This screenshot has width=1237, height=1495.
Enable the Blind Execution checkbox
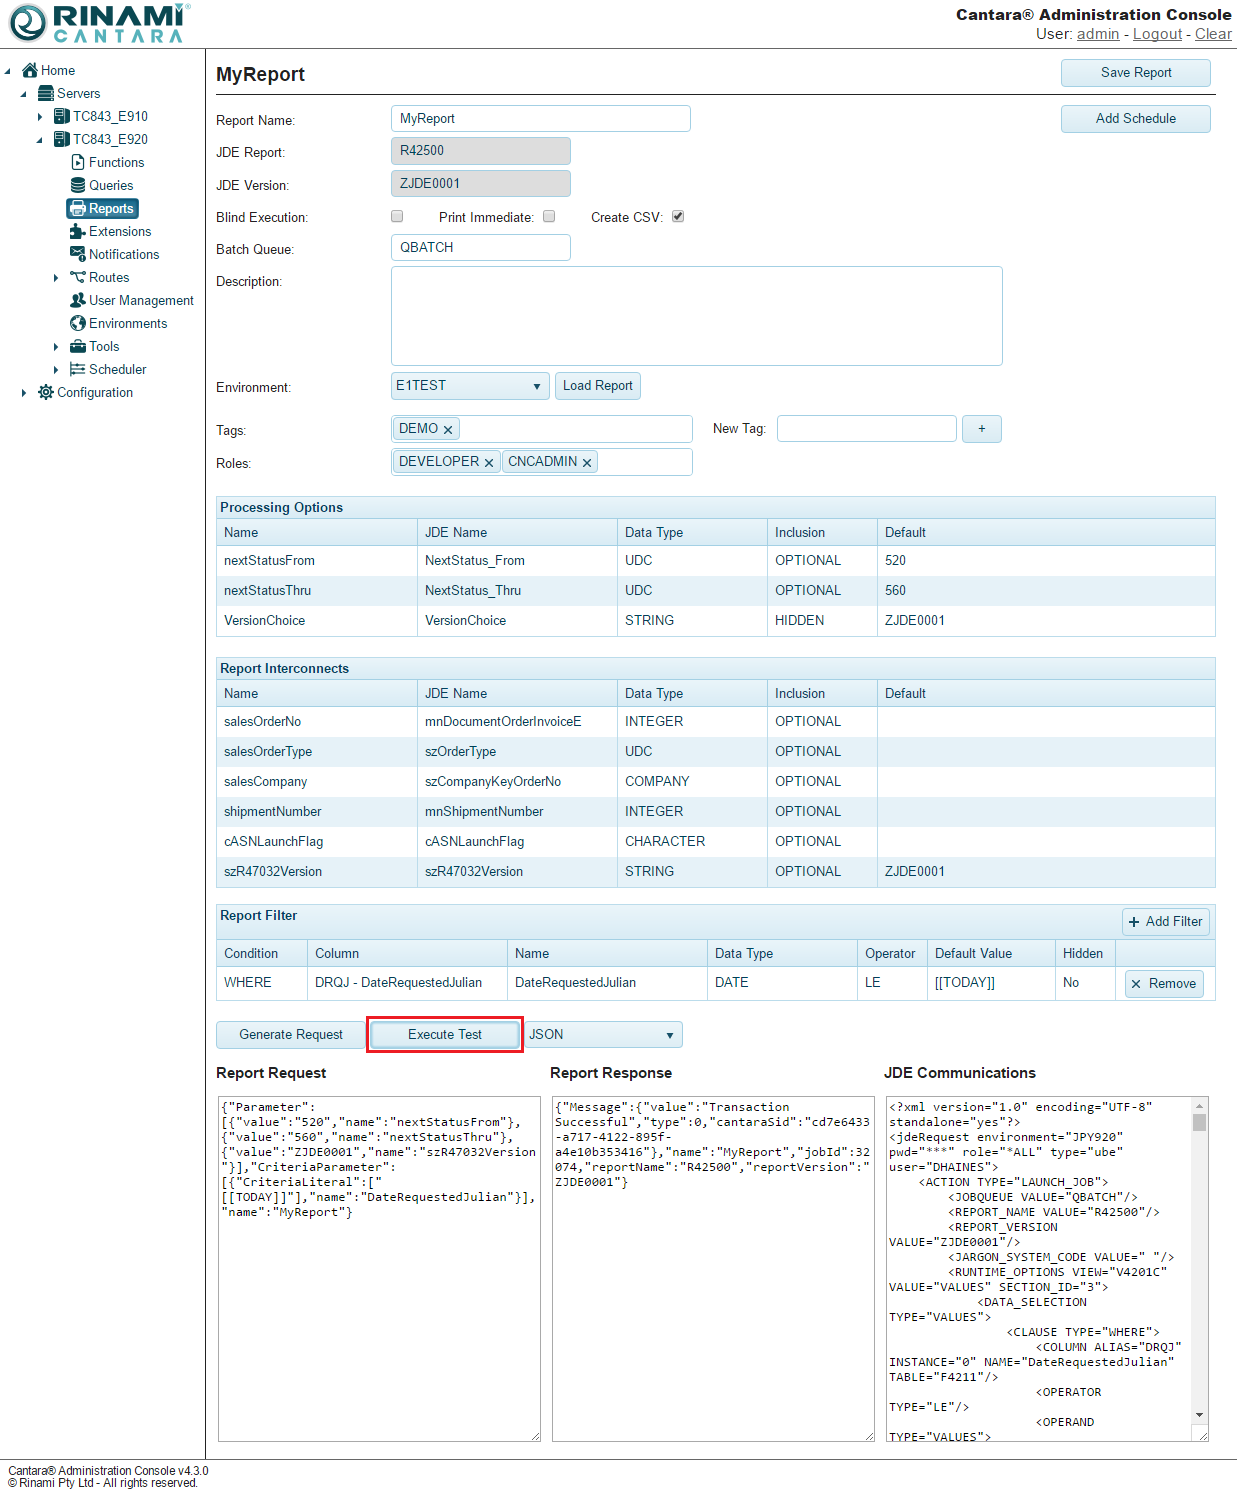(x=397, y=216)
